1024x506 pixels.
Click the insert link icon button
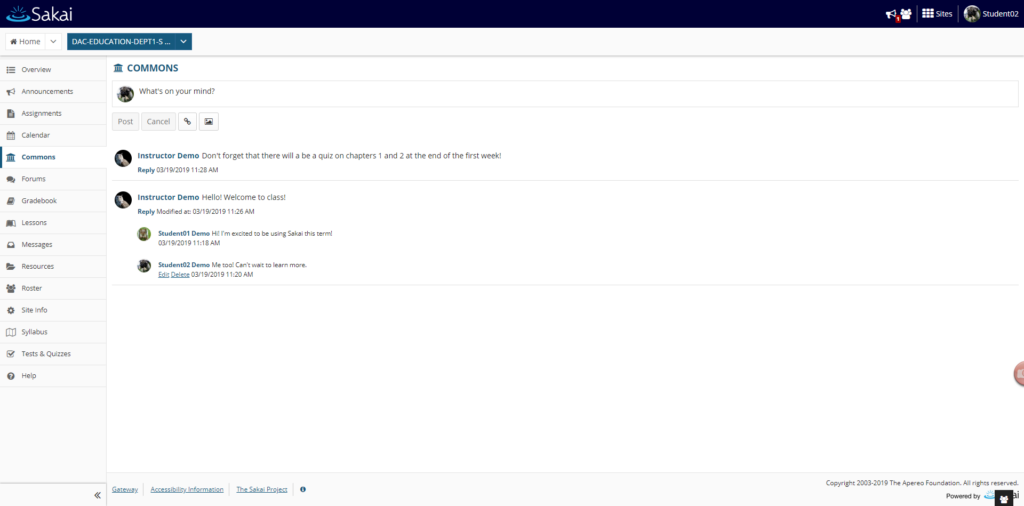[x=187, y=121]
